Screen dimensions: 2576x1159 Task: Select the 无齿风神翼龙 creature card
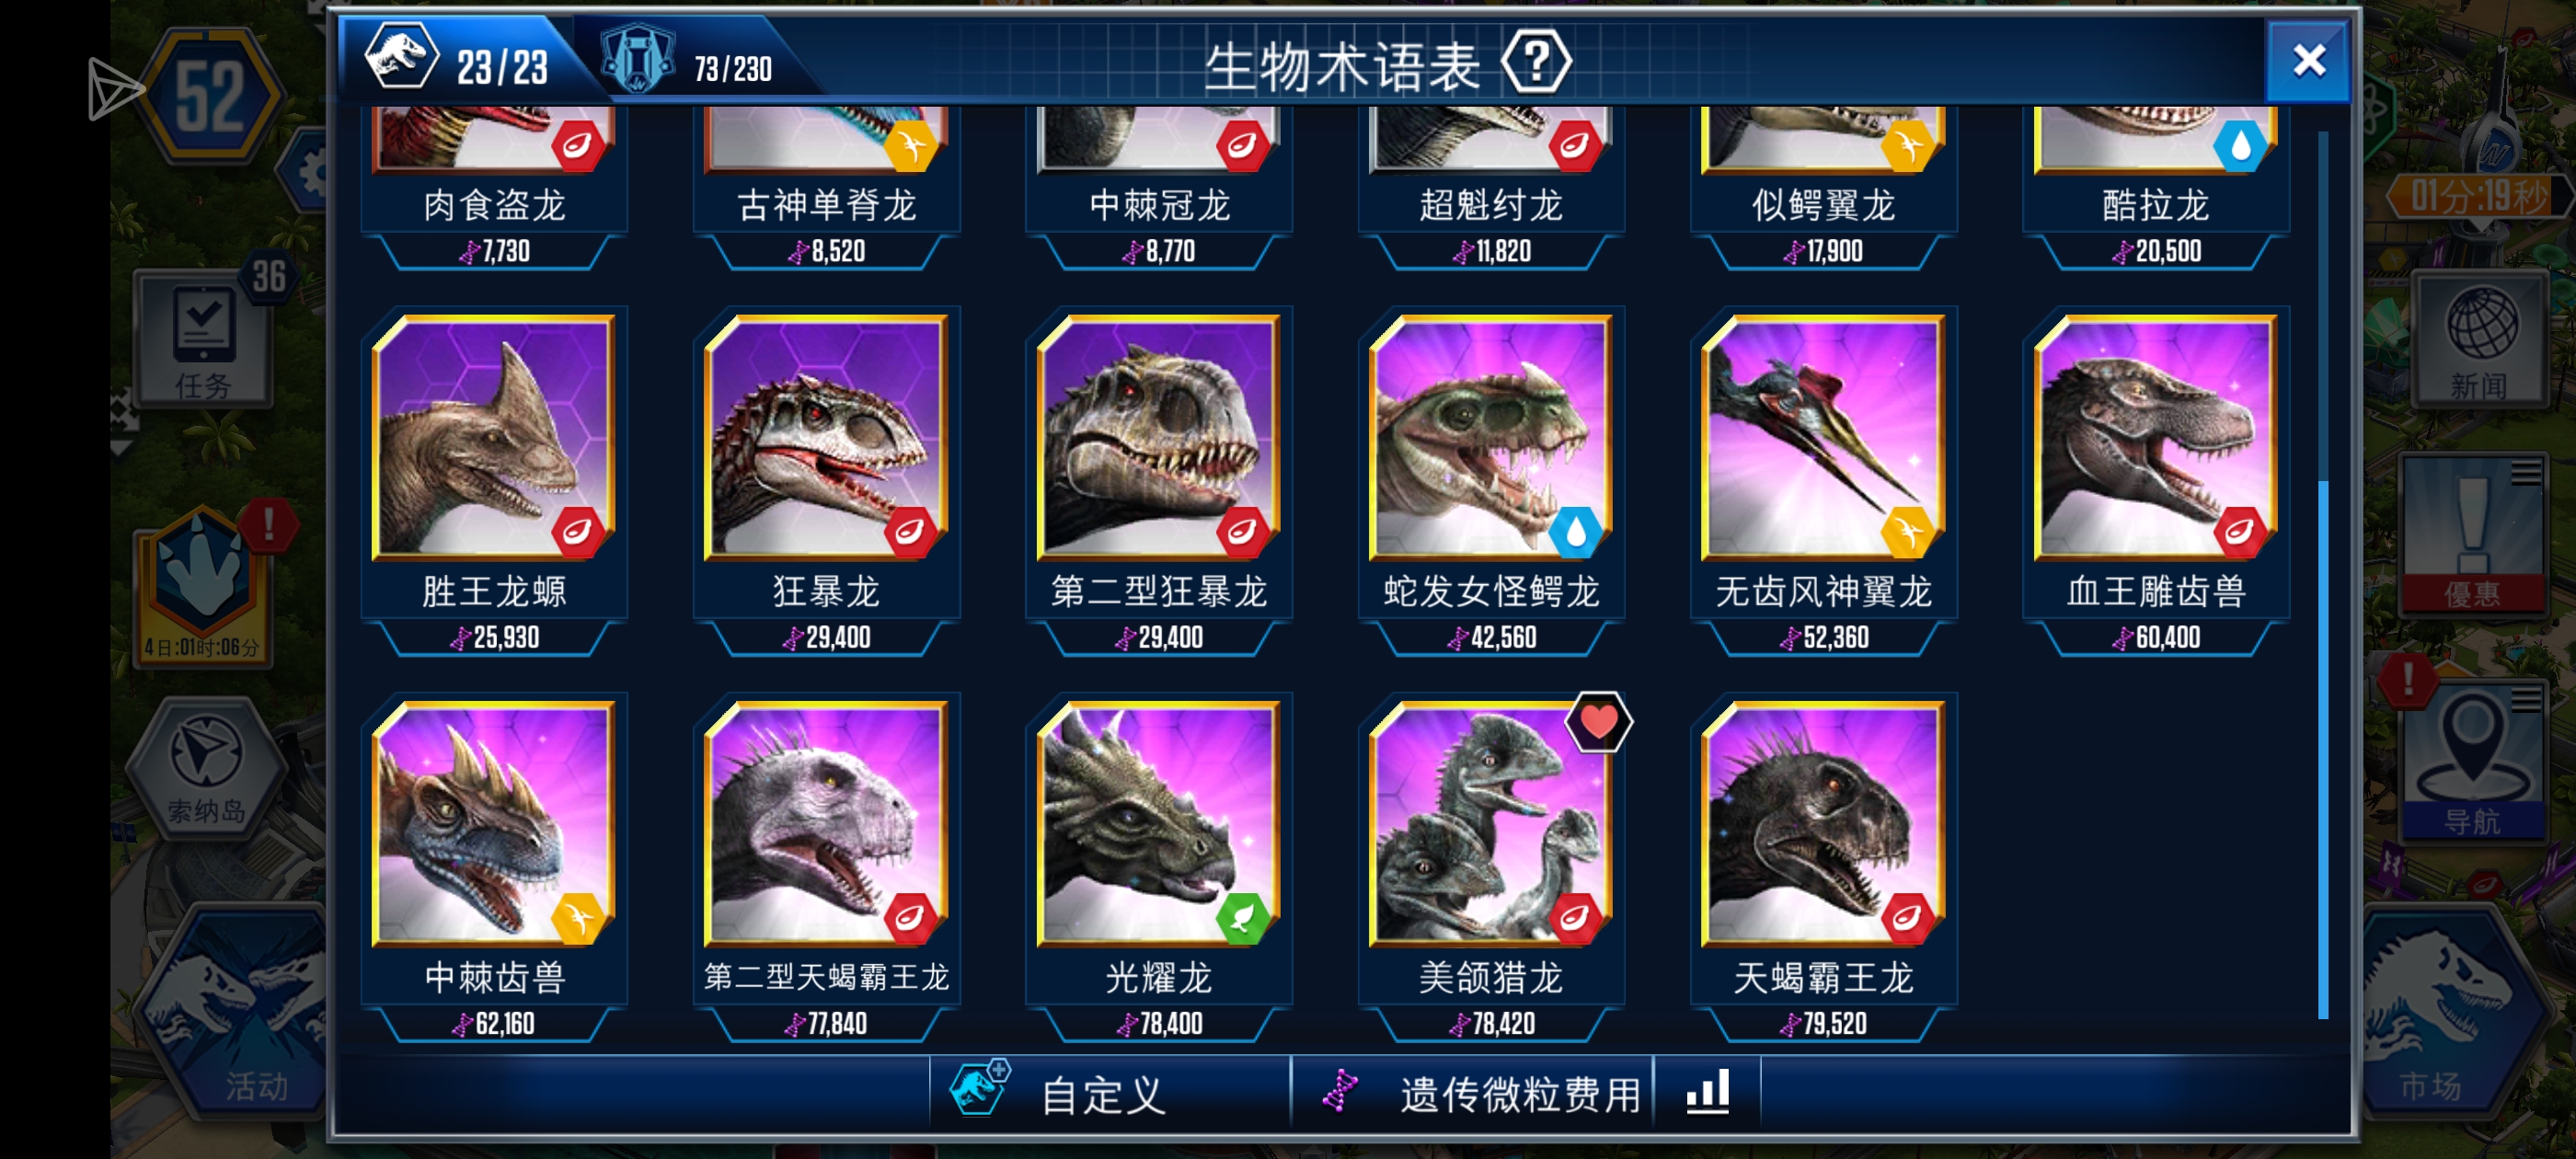(1823, 481)
